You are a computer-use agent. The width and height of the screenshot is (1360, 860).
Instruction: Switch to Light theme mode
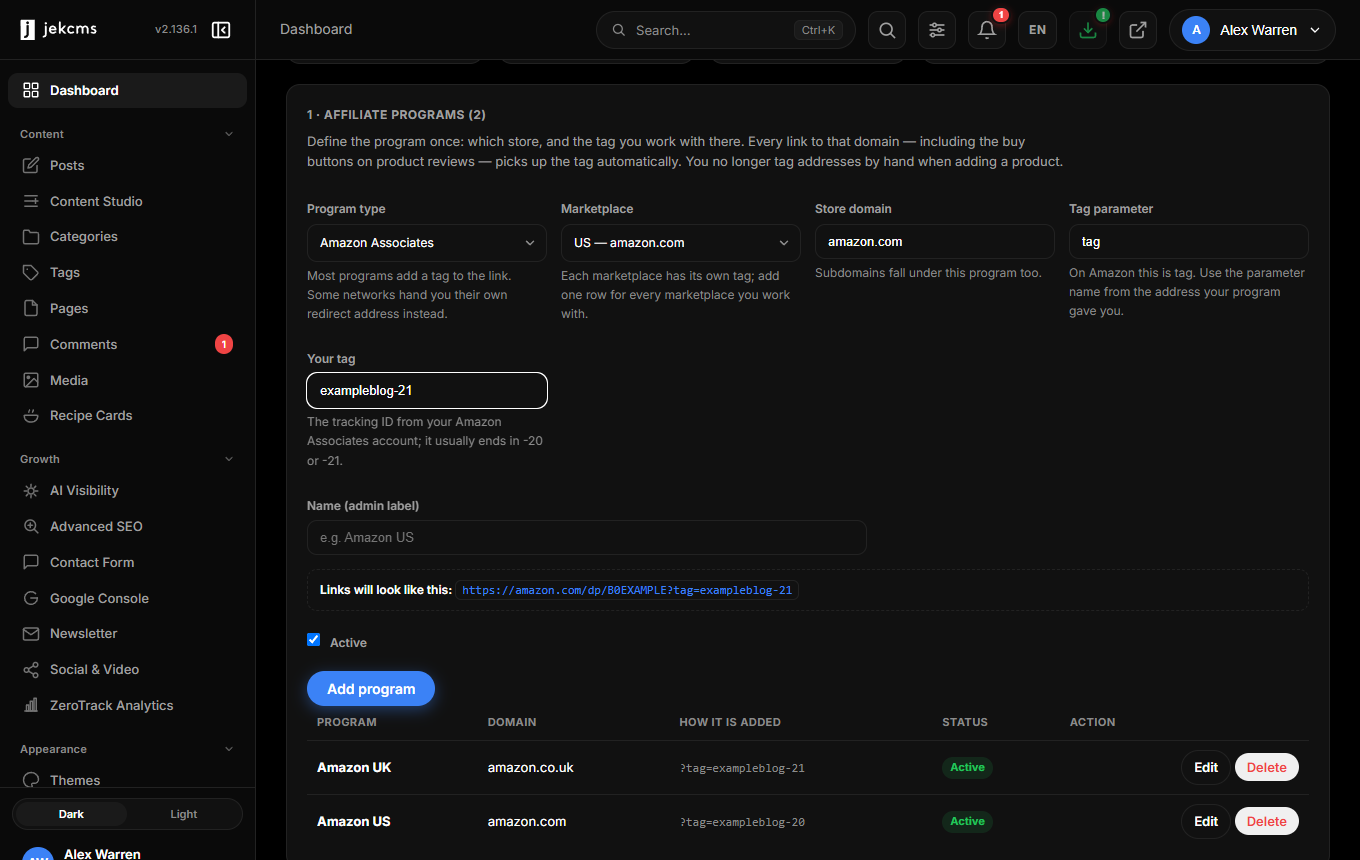[x=184, y=814]
